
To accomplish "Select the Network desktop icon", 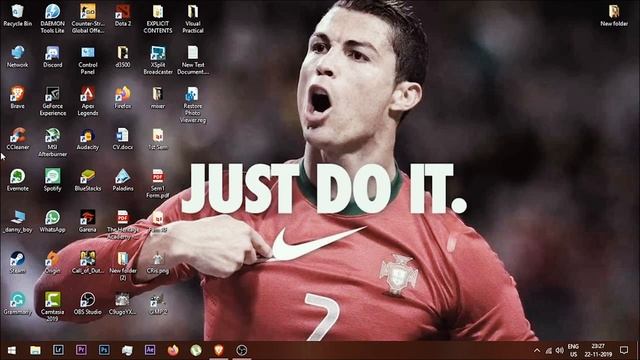I will pyautogui.click(x=18, y=57).
